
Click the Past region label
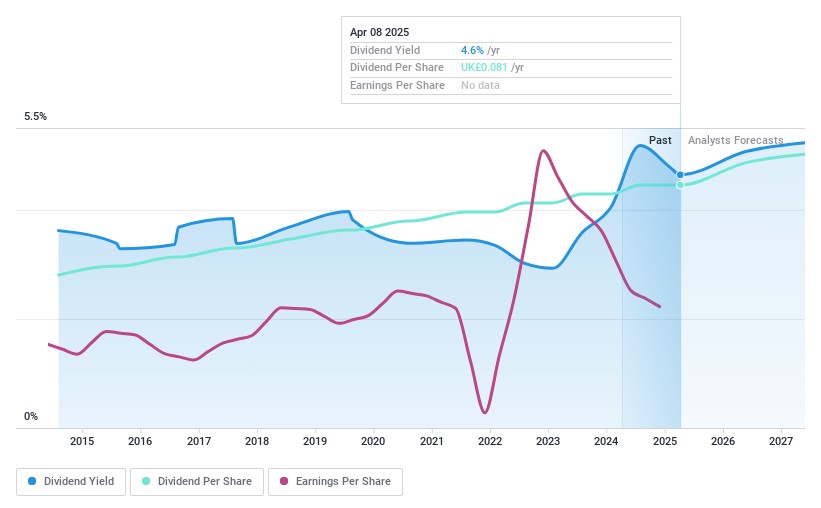[660, 141]
